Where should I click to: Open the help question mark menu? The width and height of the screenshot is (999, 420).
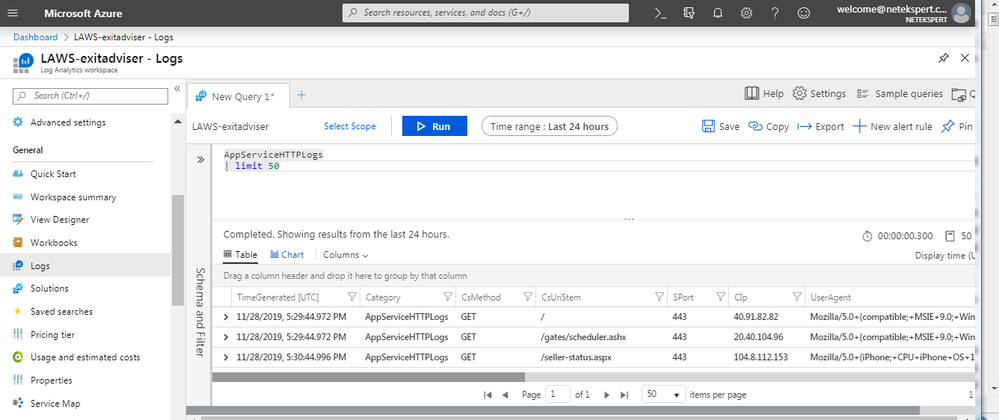pyautogui.click(x=775, y=13)
